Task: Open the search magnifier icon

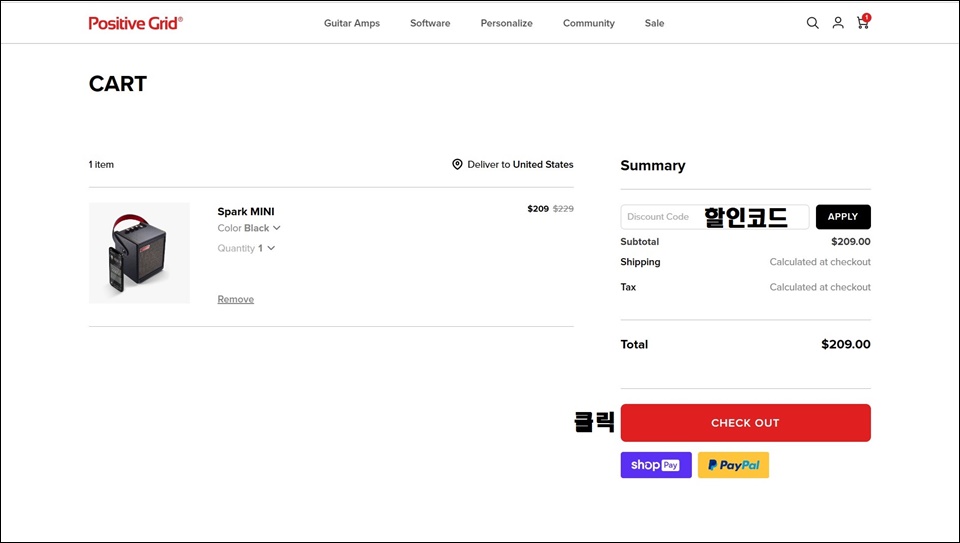Action: pyautogui.click(x=812, y=23)
